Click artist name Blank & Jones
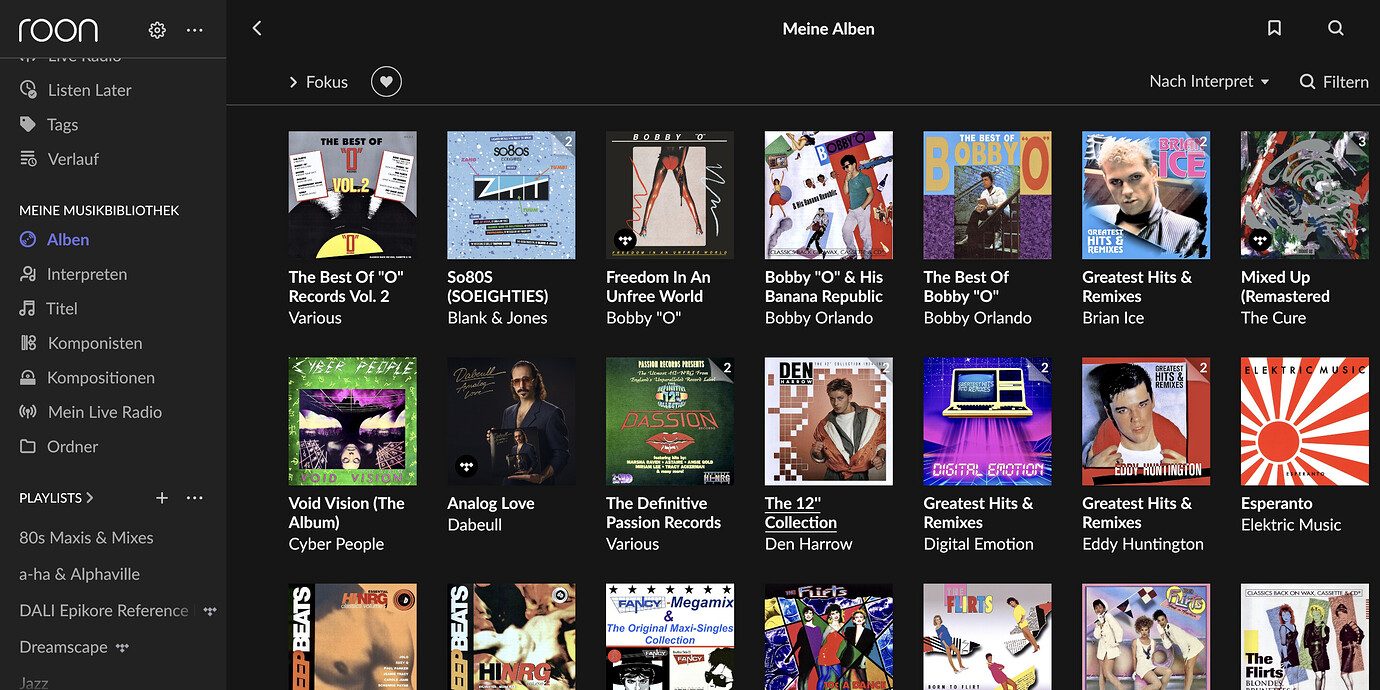 pyautogui.click(x=497, y=318)
